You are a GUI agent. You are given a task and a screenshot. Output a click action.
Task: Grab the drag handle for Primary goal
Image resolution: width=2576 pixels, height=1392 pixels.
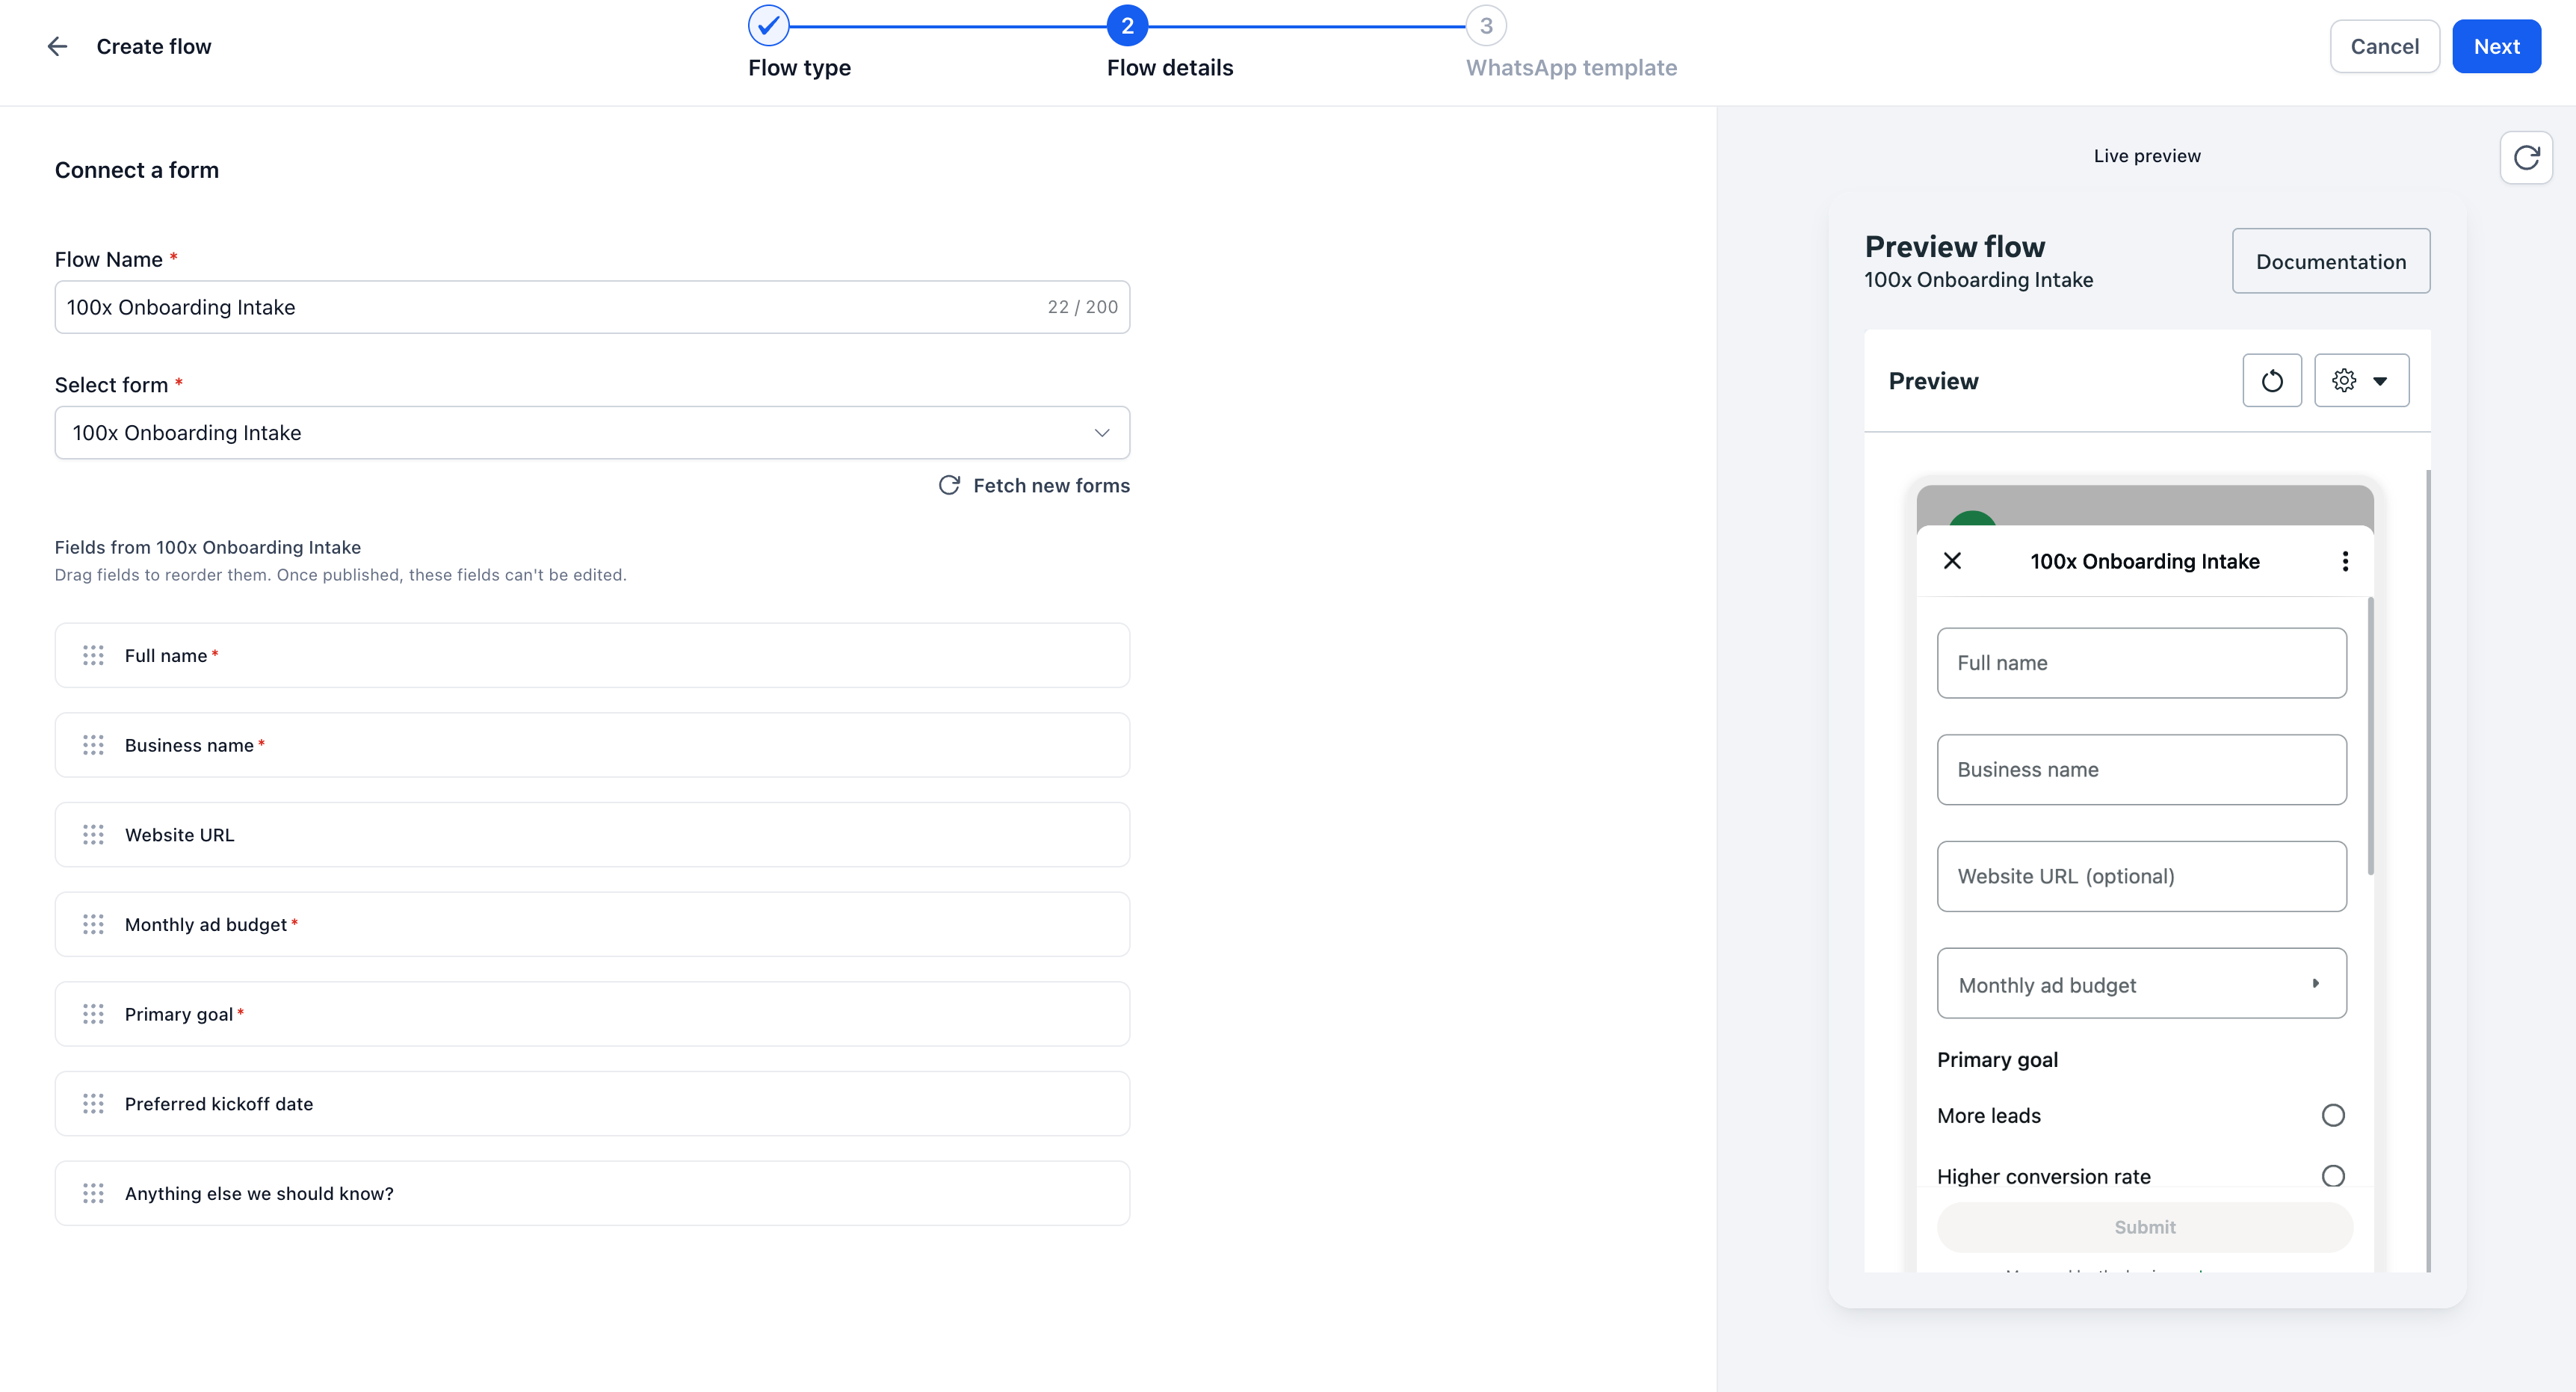[93, 1014]
